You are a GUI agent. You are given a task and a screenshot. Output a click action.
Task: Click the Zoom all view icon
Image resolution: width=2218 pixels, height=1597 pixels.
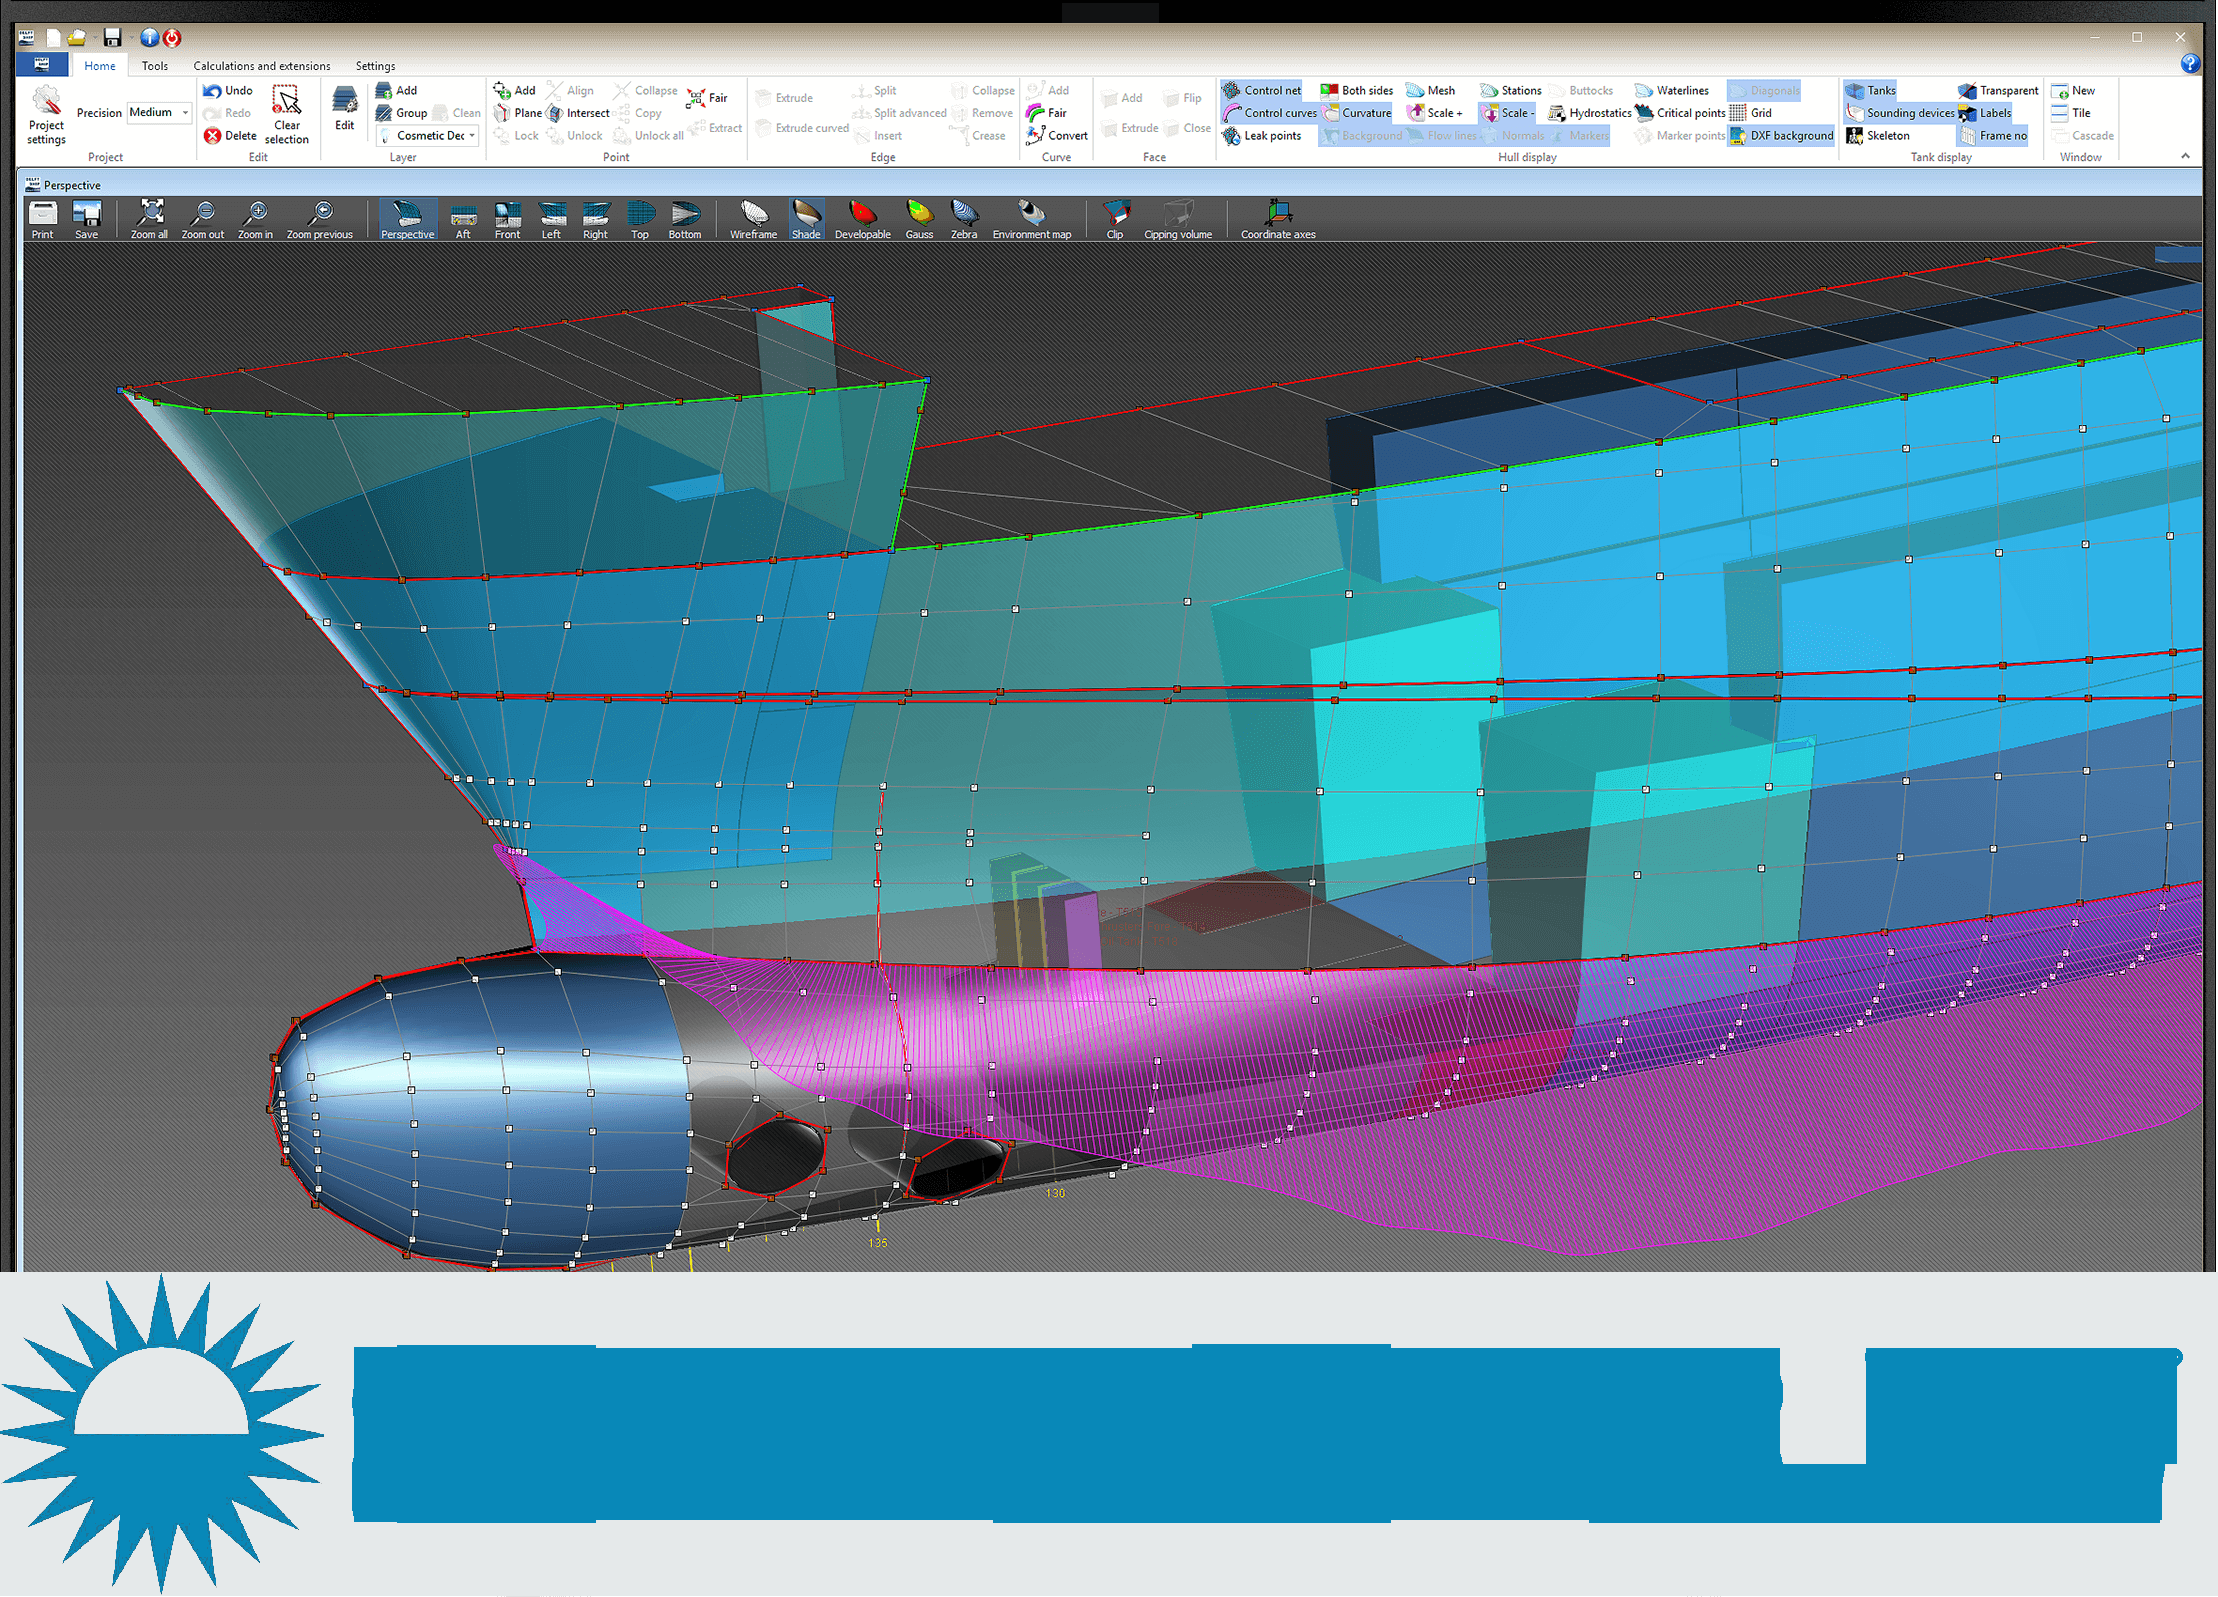coord(150,218)
